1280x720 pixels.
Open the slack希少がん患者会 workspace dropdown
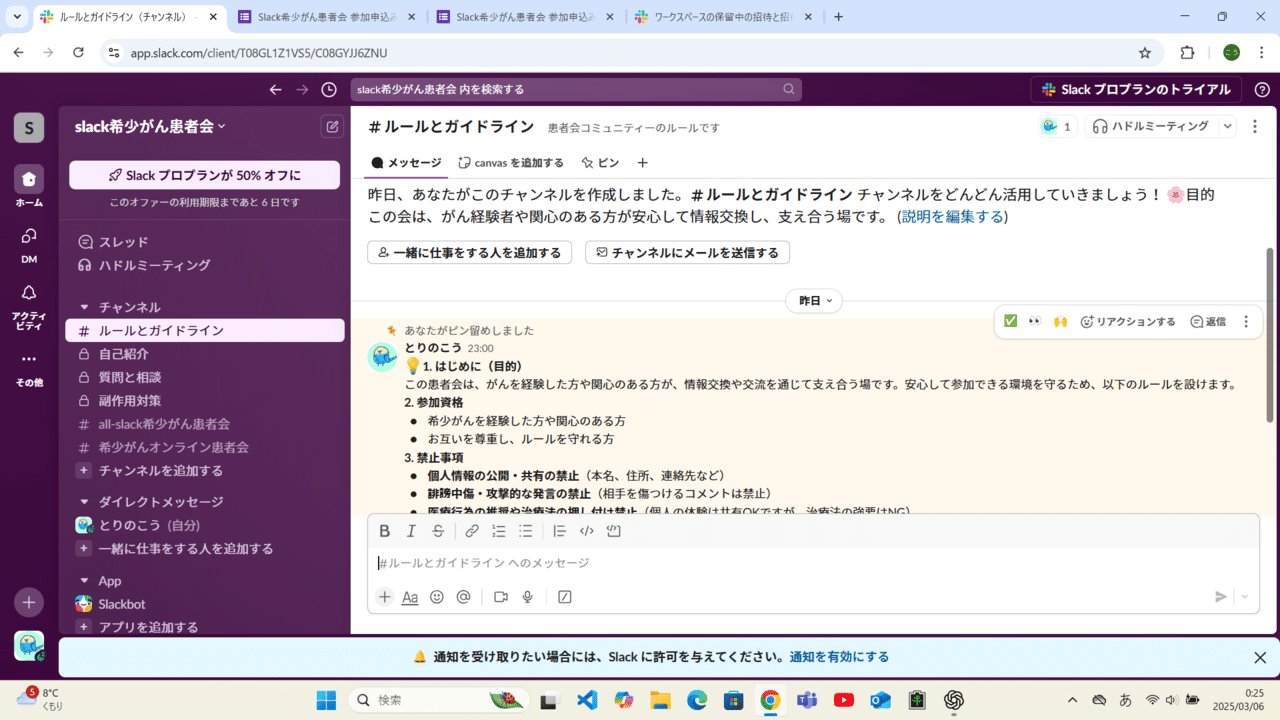(150, 126)
